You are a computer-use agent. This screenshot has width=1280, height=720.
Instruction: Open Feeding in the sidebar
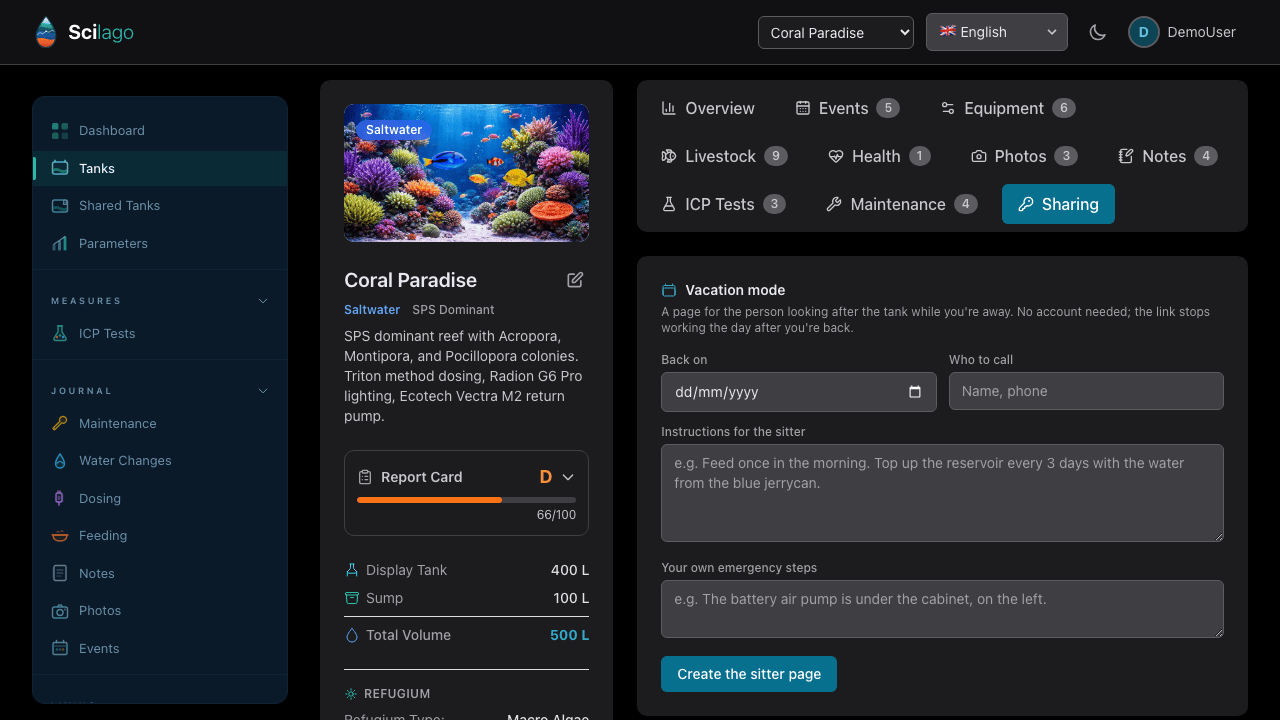[x=160, y=536]
